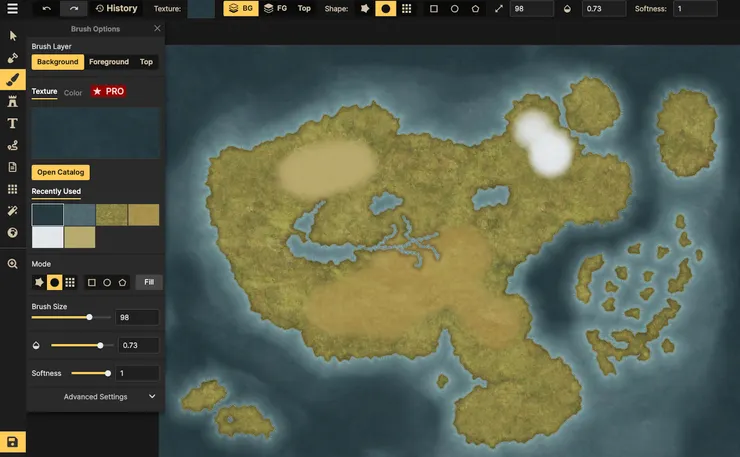Pick the pale sand recently used texture

(x=80, y=237)
